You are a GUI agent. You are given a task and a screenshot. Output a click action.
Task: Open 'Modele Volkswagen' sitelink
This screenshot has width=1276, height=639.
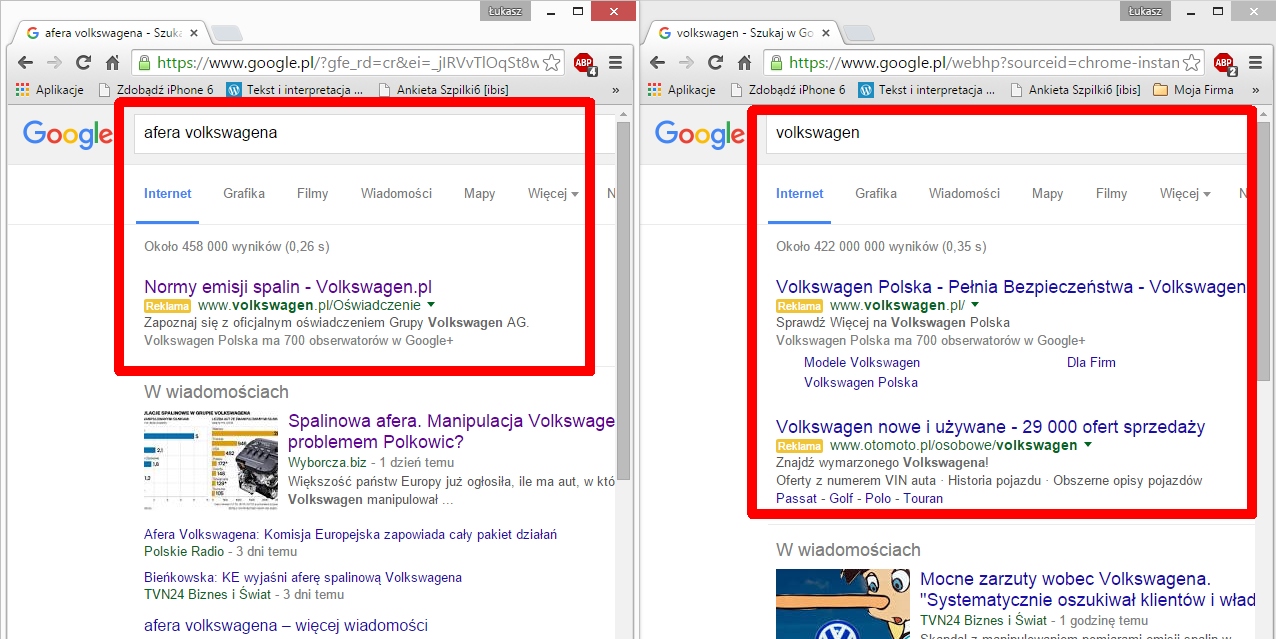coord(862,362)
